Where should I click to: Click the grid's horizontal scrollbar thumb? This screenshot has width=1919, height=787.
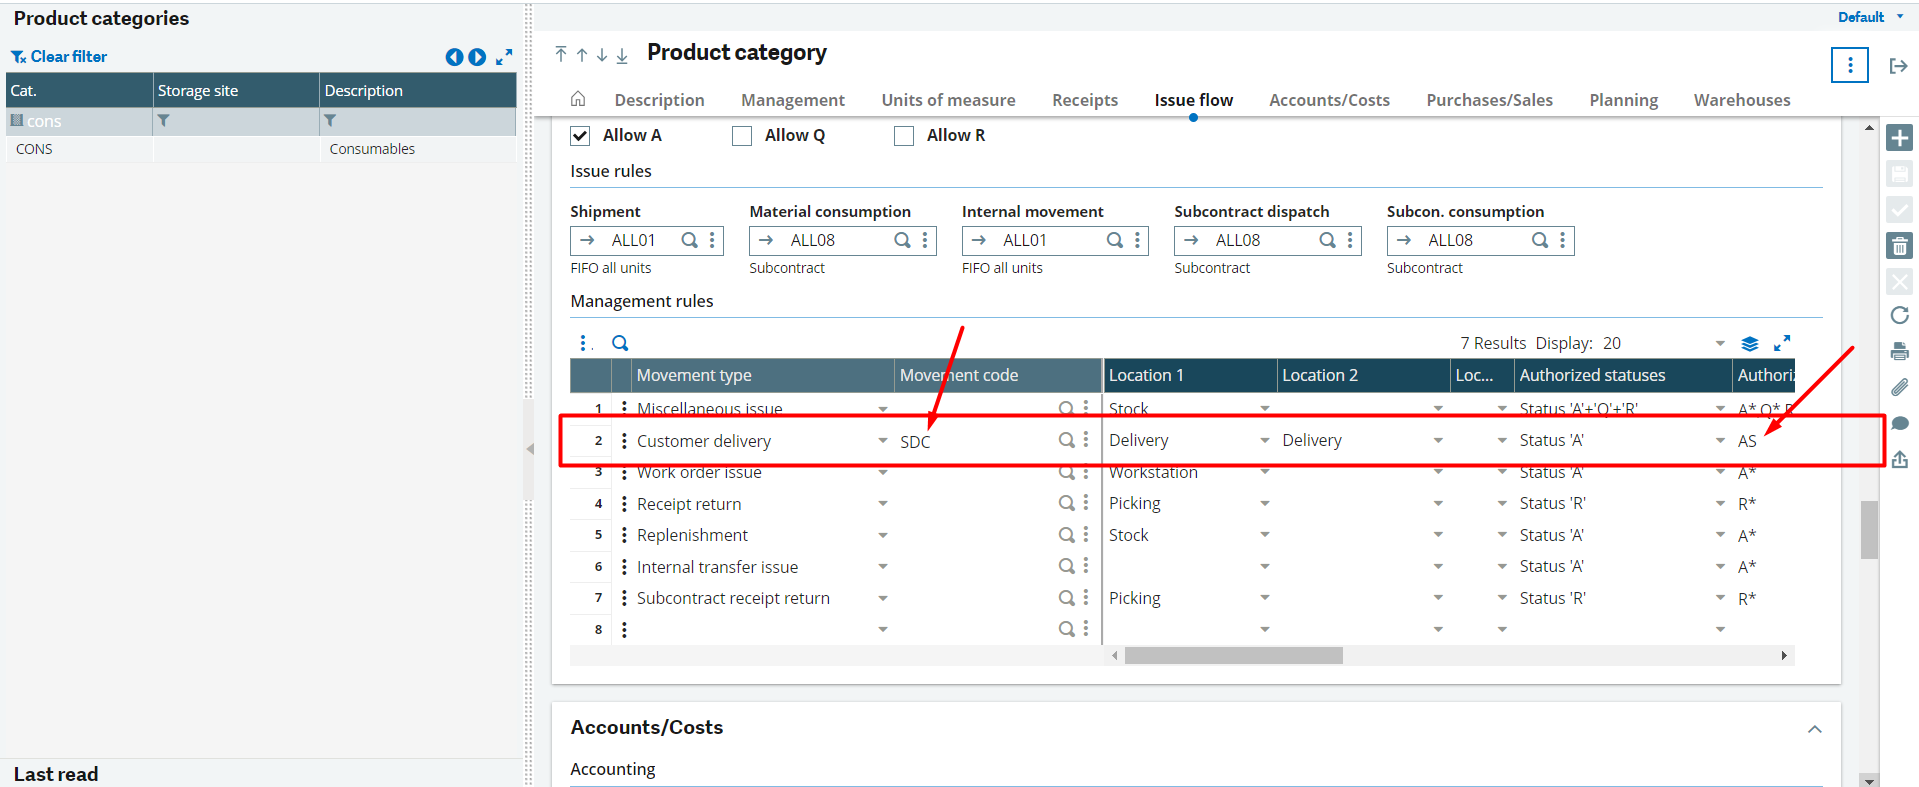pyautogui.click(x=1233, y=656)
